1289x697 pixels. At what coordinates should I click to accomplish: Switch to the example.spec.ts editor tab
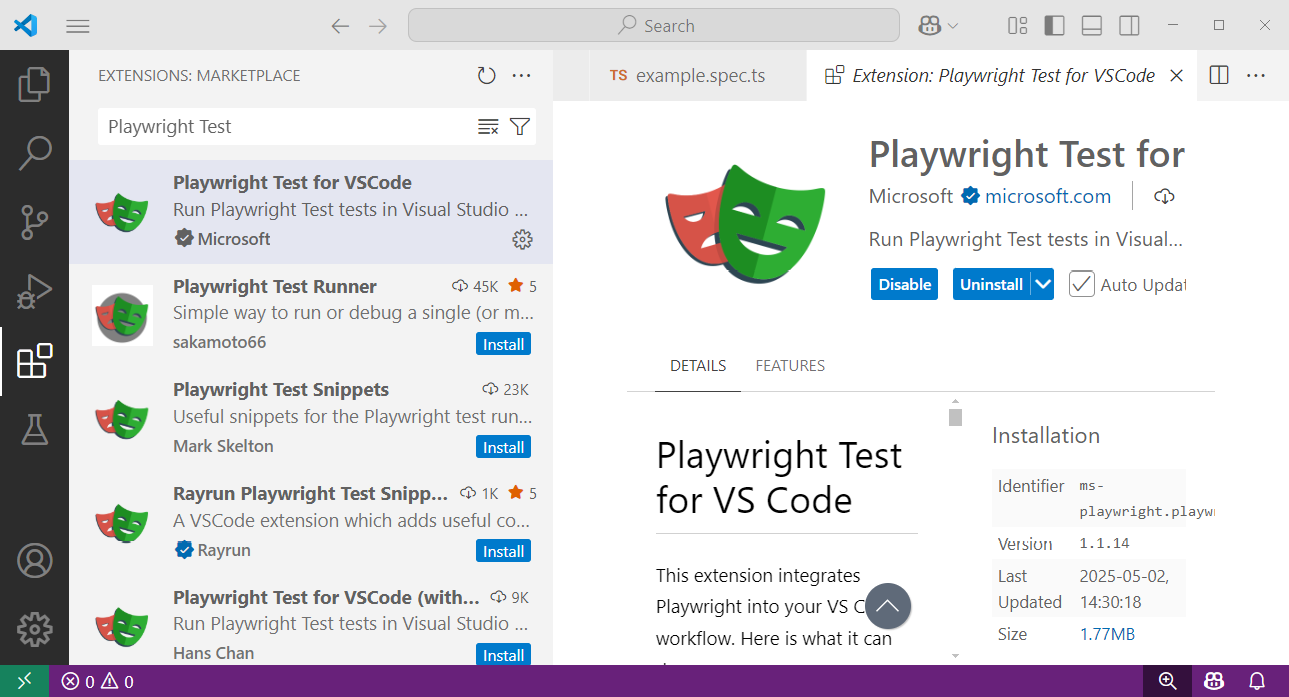pyautogui.click(x=686, y=75)
